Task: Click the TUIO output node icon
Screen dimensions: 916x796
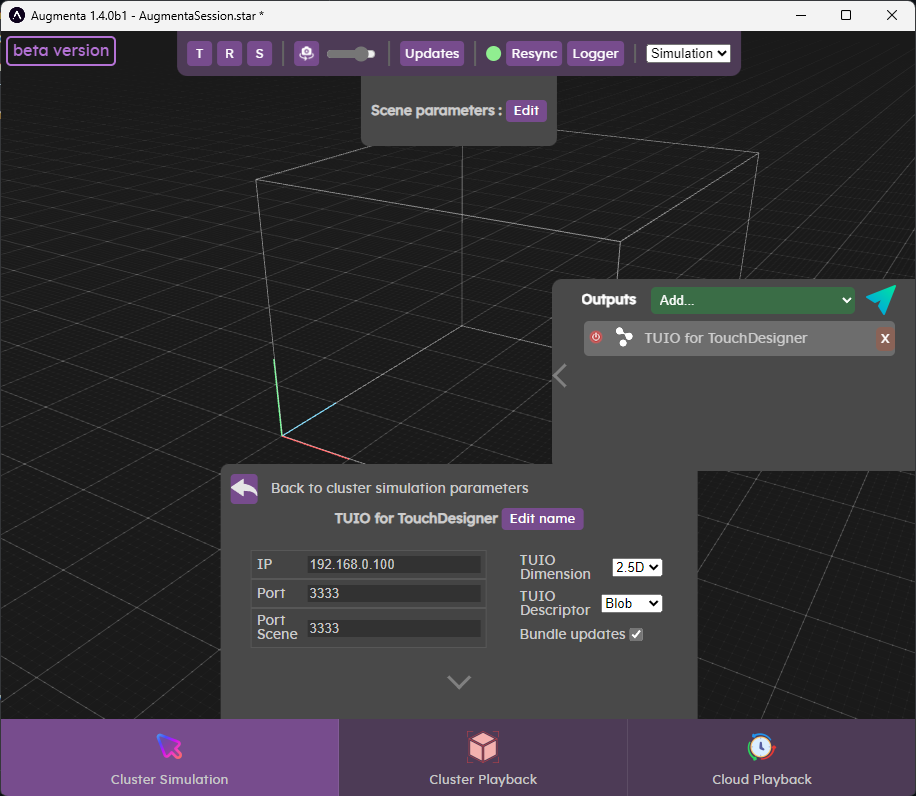Action: (624, 338)
